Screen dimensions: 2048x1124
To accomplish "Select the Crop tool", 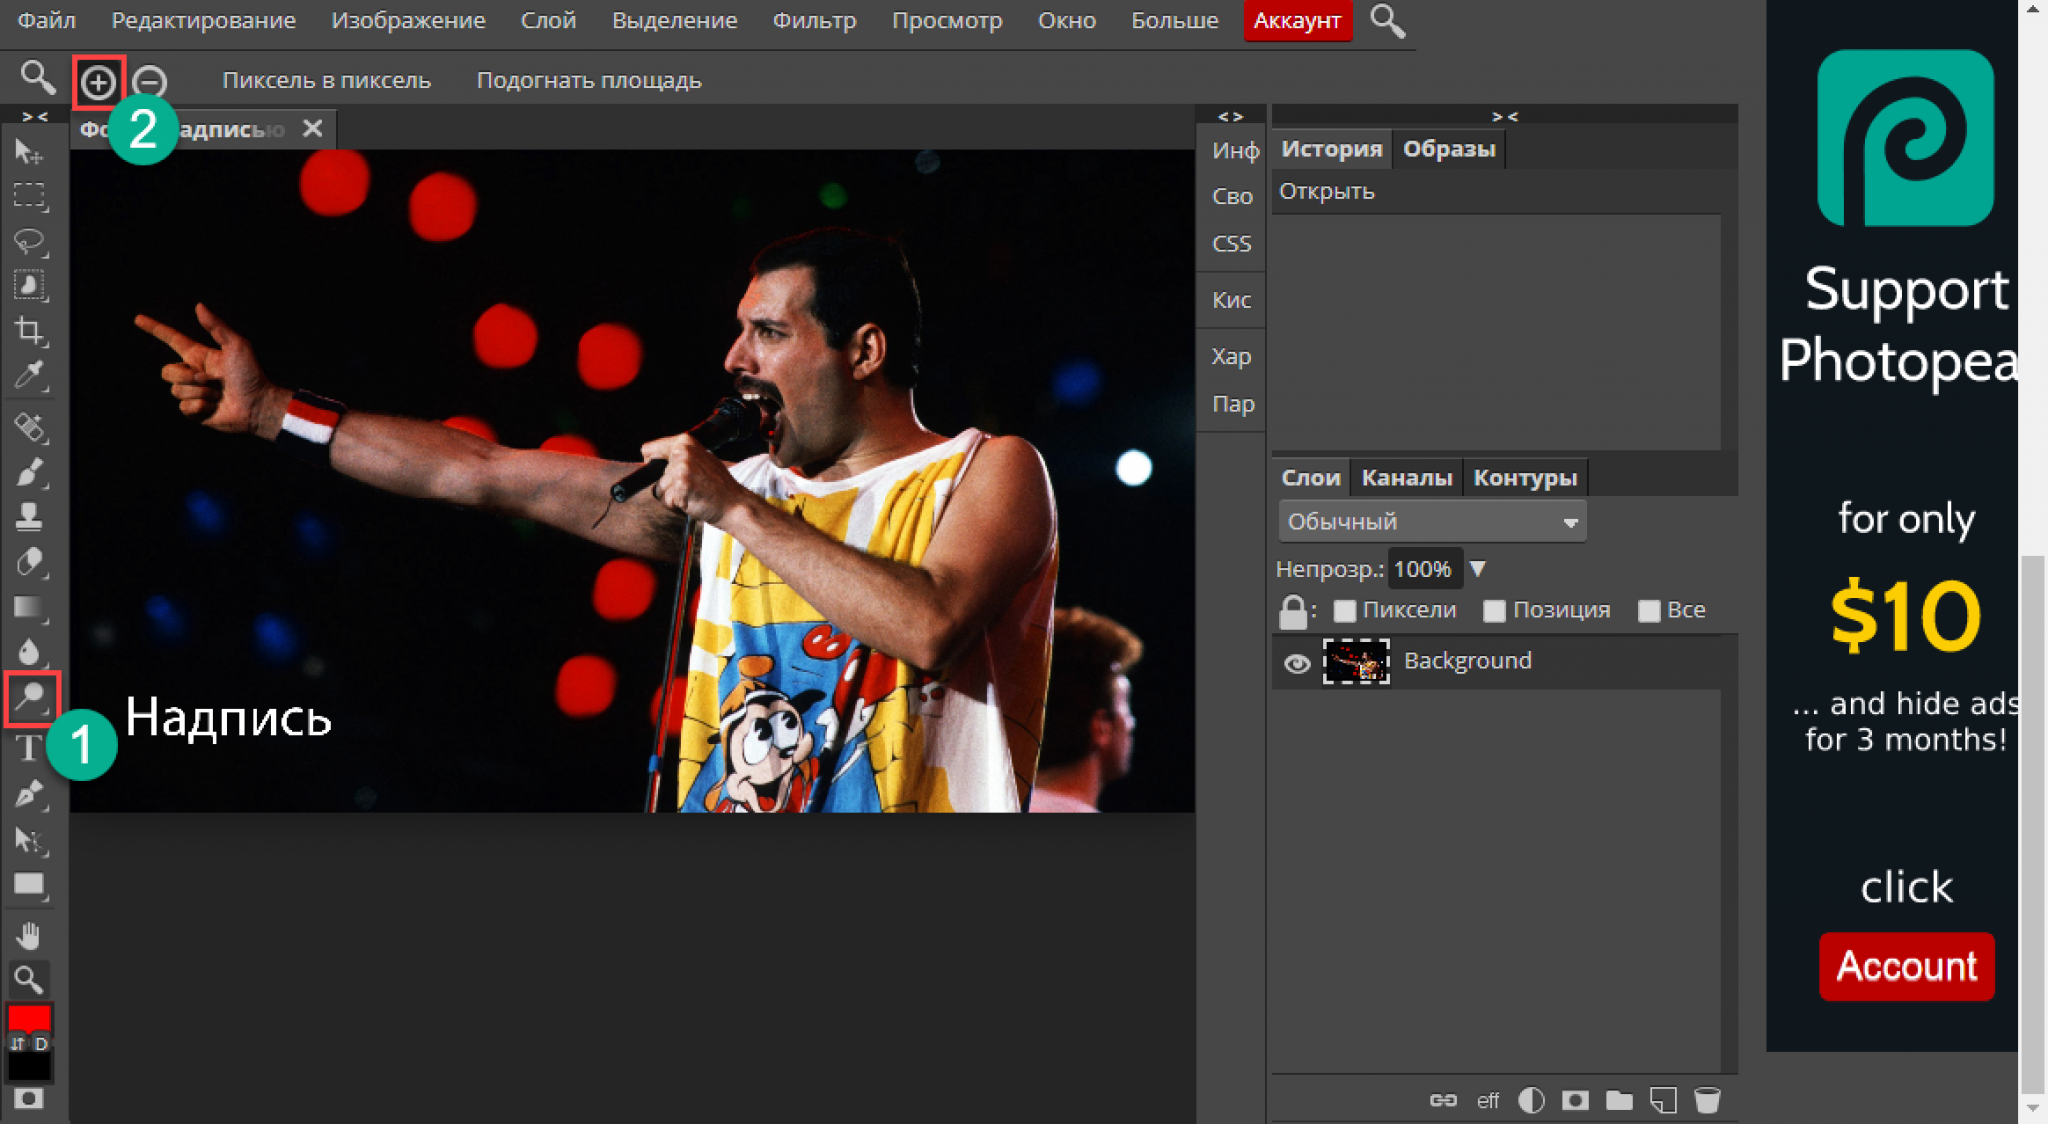I will [29, 331].
